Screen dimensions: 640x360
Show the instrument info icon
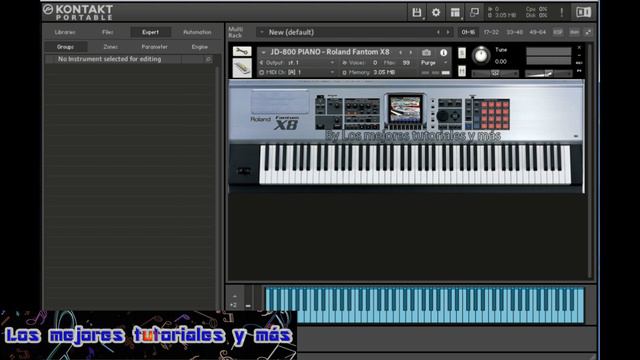(x=443, y=53)
